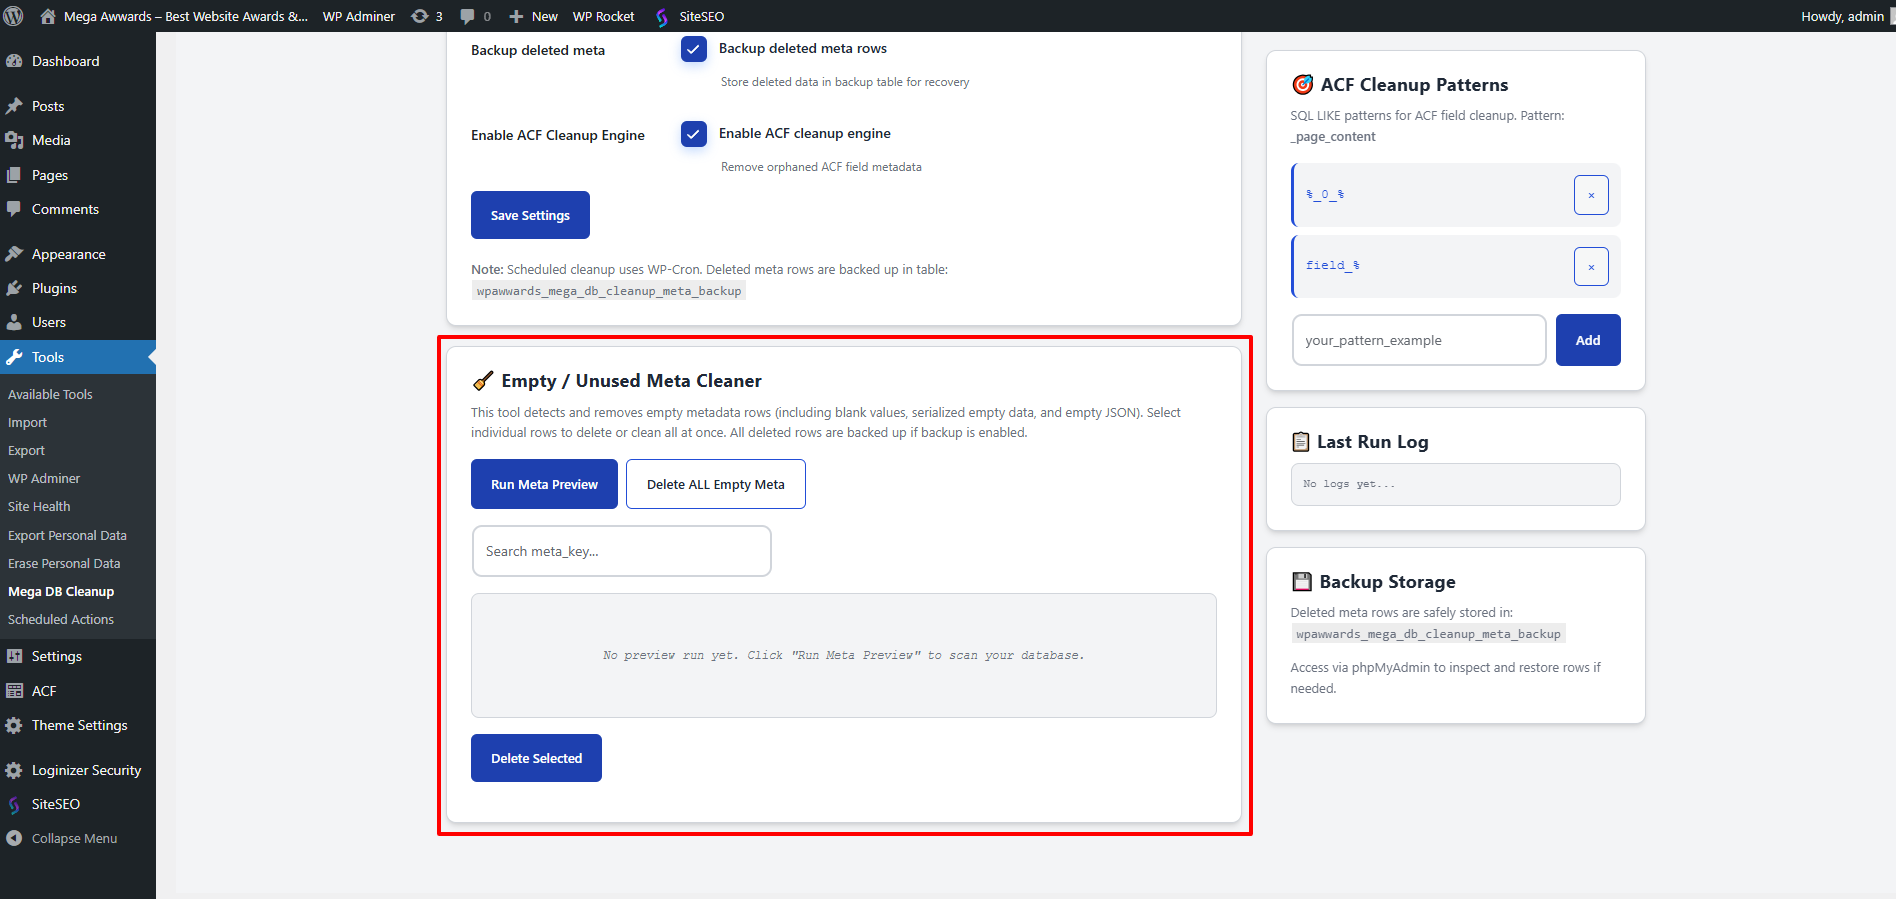The width and height of the screenshot is (1896, 899).
Task: Remove the %_0_% ACF pattern
Action: pyautogui.click(x=1591, y=195)
